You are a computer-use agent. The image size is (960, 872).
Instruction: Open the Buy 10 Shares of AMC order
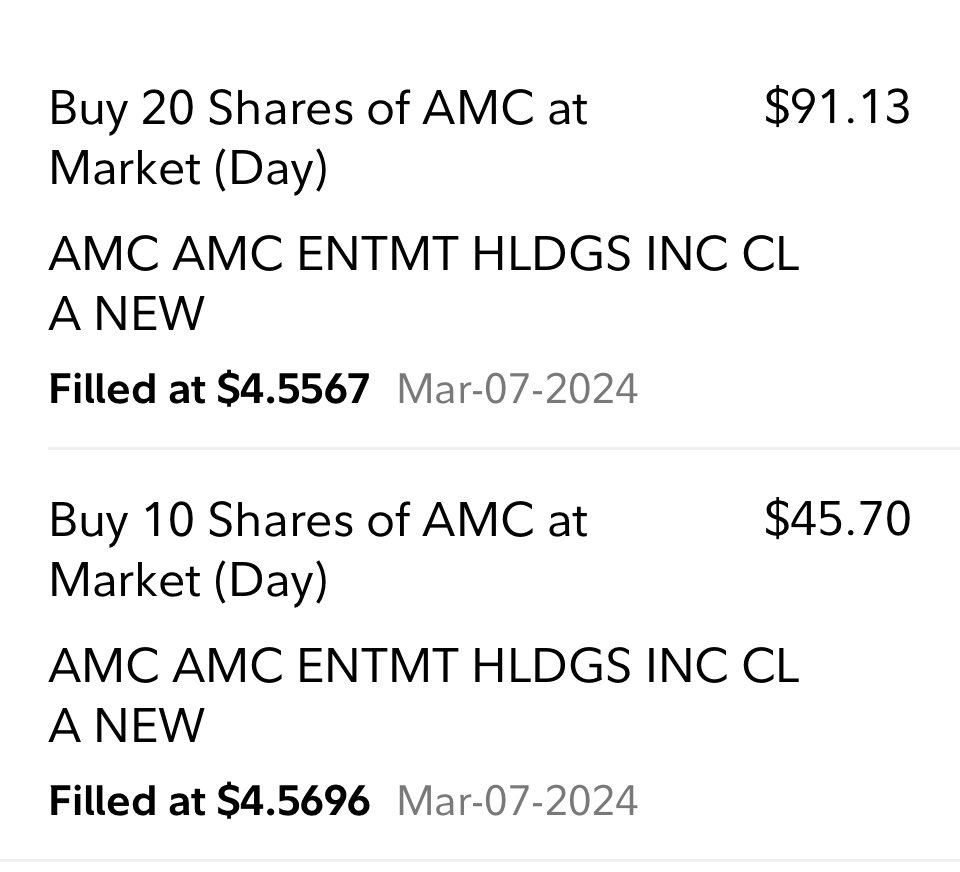(x=480, y=654)
